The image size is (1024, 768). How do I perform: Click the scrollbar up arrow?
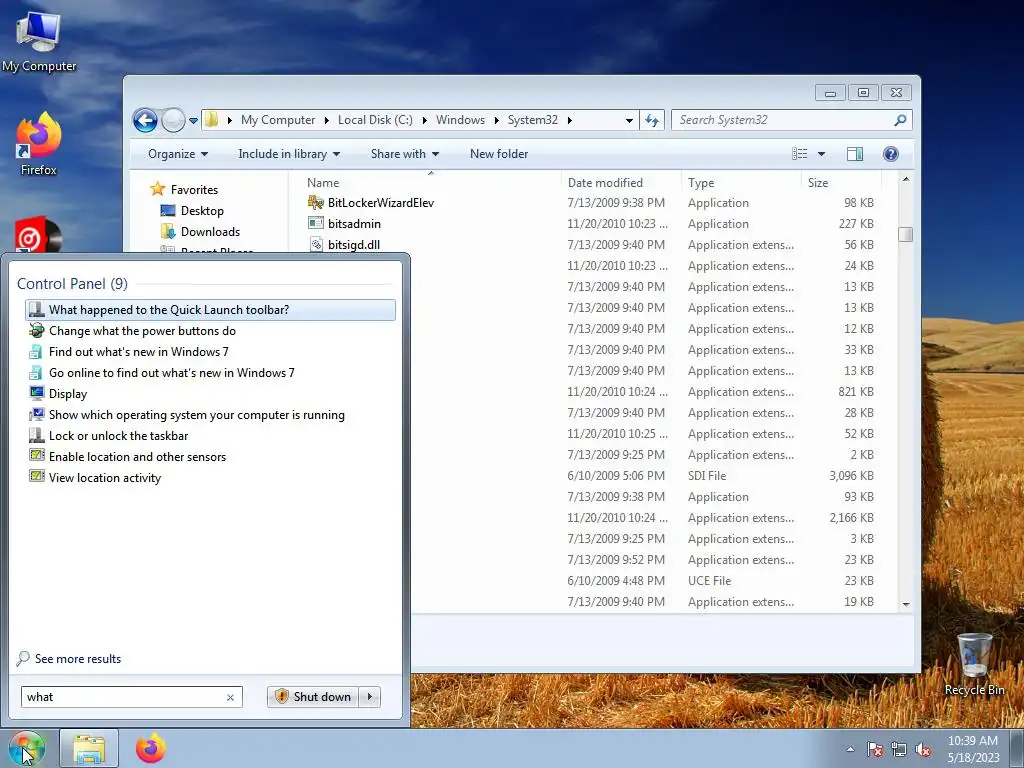pyautogui.click(x=906, y=179)
